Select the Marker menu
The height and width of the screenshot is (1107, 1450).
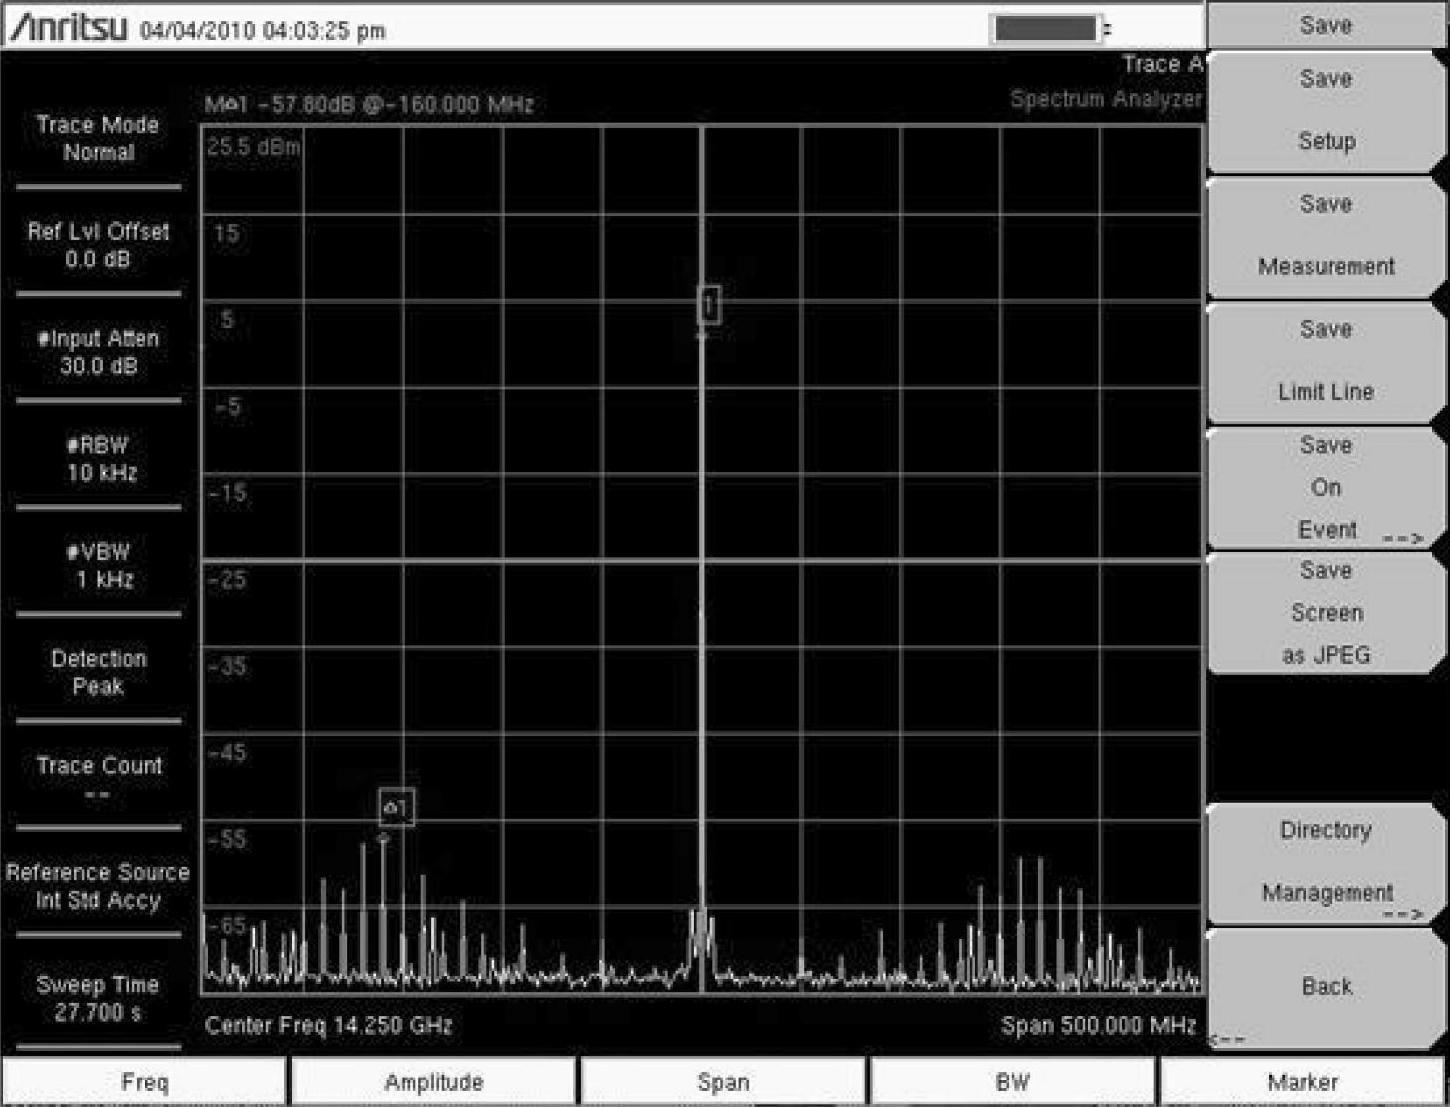pyautogui.click(x=1302, y=1082)
